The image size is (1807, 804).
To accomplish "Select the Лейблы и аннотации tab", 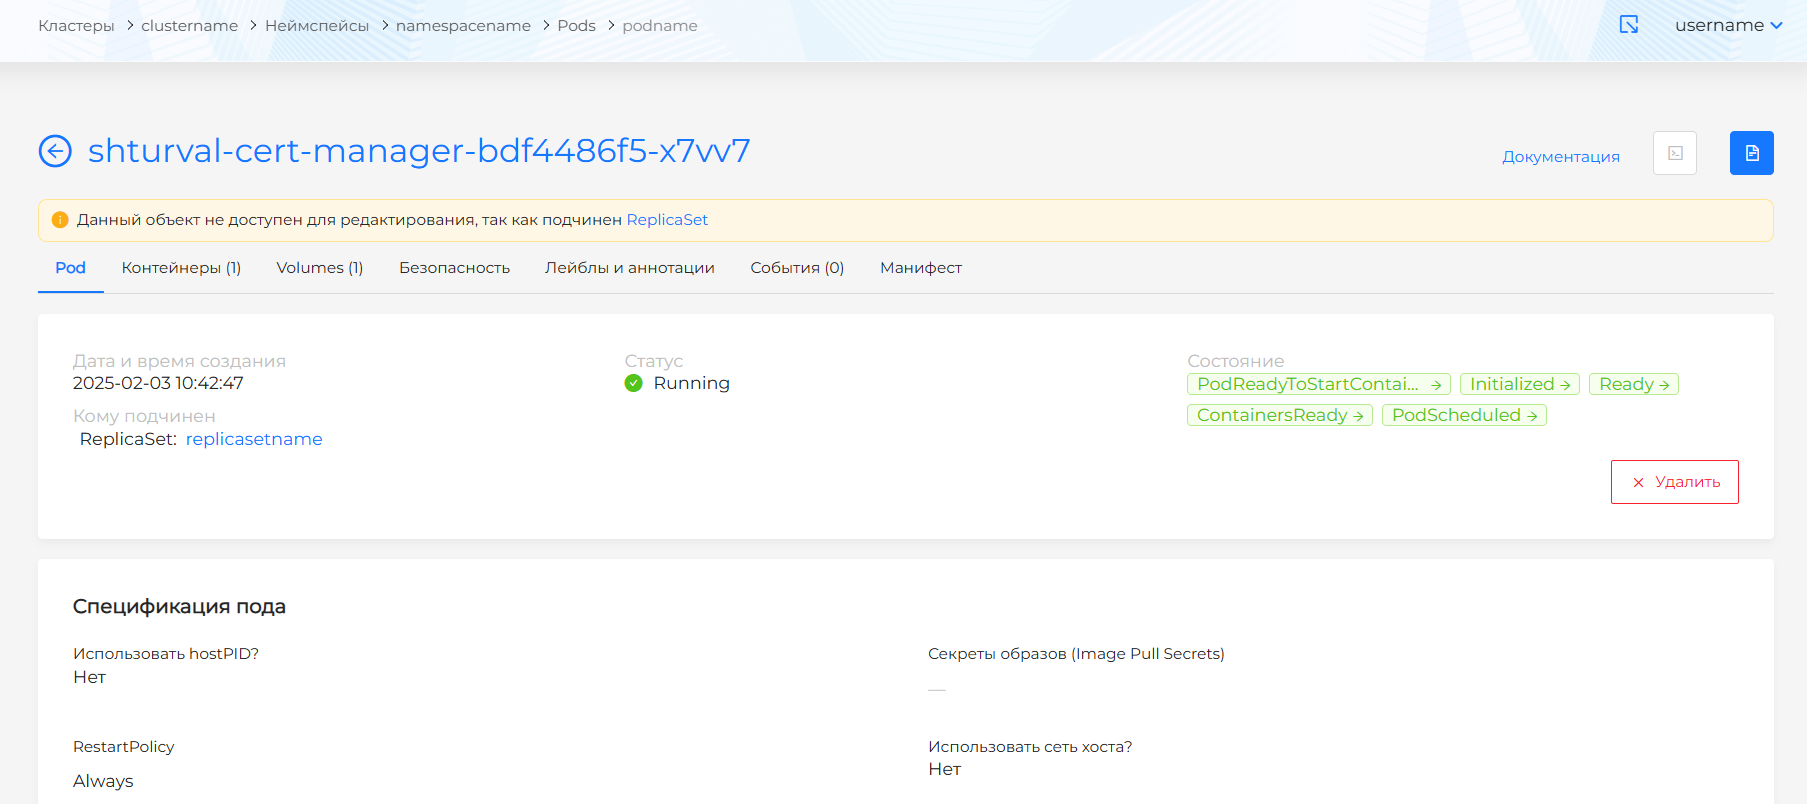I will coord(629,268).
